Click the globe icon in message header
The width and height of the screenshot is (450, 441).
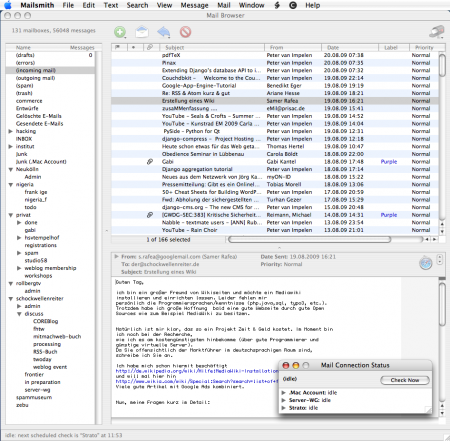click(426, 263)
